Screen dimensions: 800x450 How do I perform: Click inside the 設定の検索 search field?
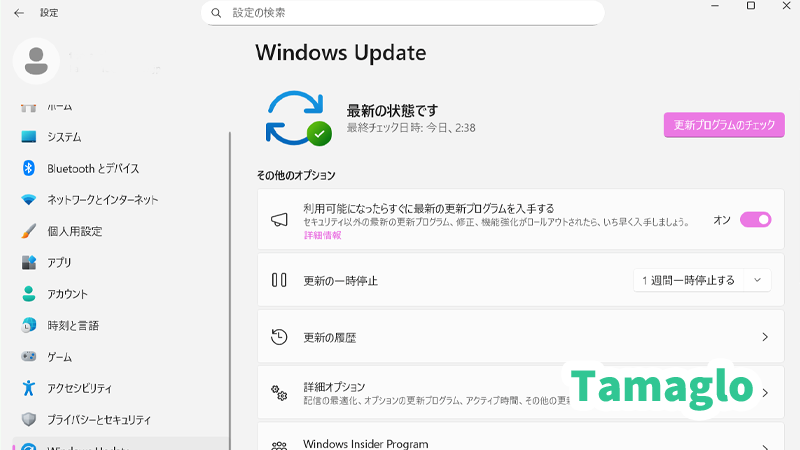click(410, 12)
